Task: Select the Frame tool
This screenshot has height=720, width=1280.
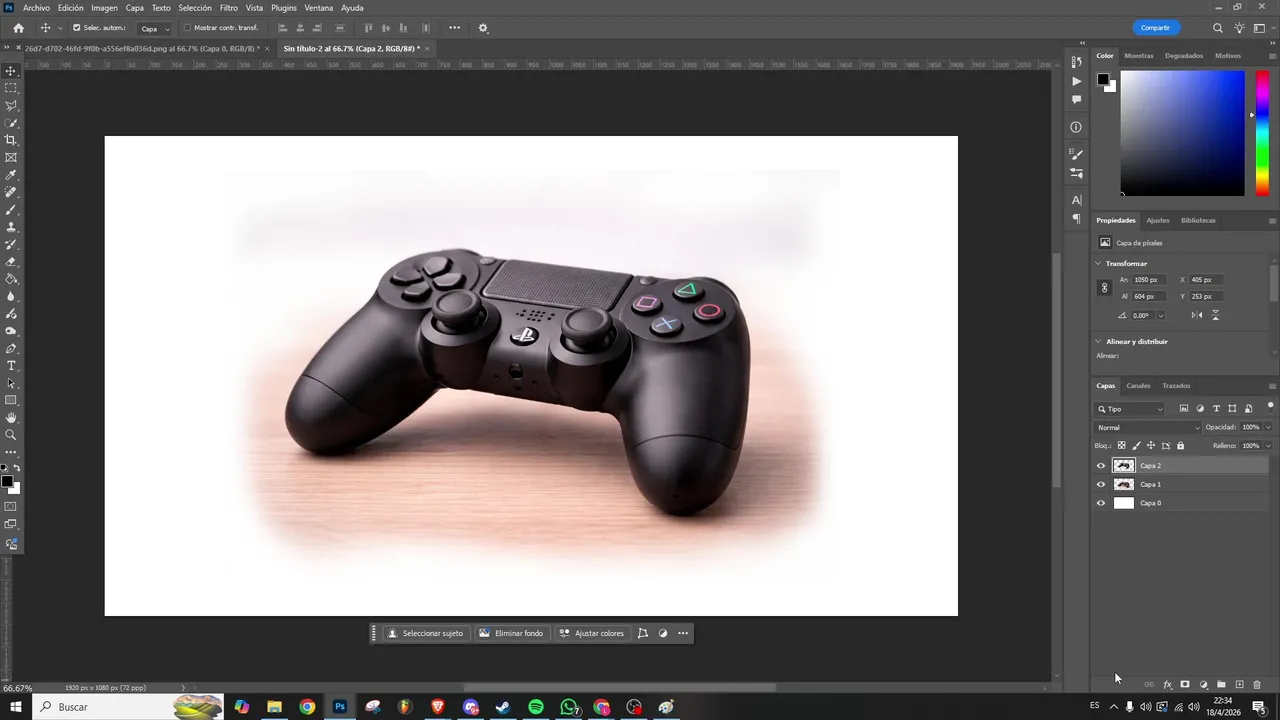Action: point(11,157)
